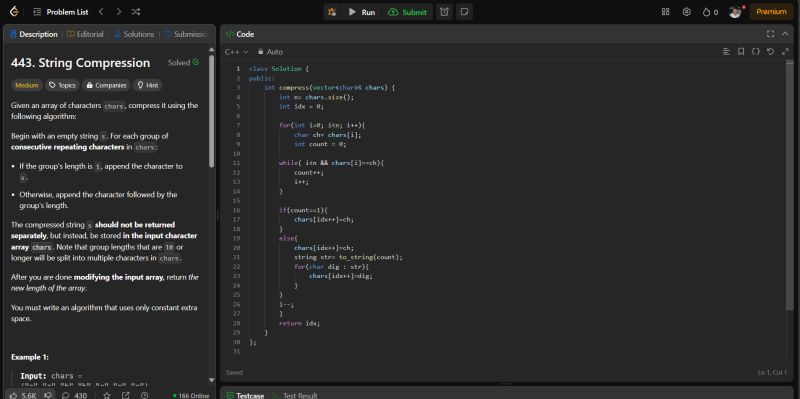Show the Companies locked tag

click(106, 85)
